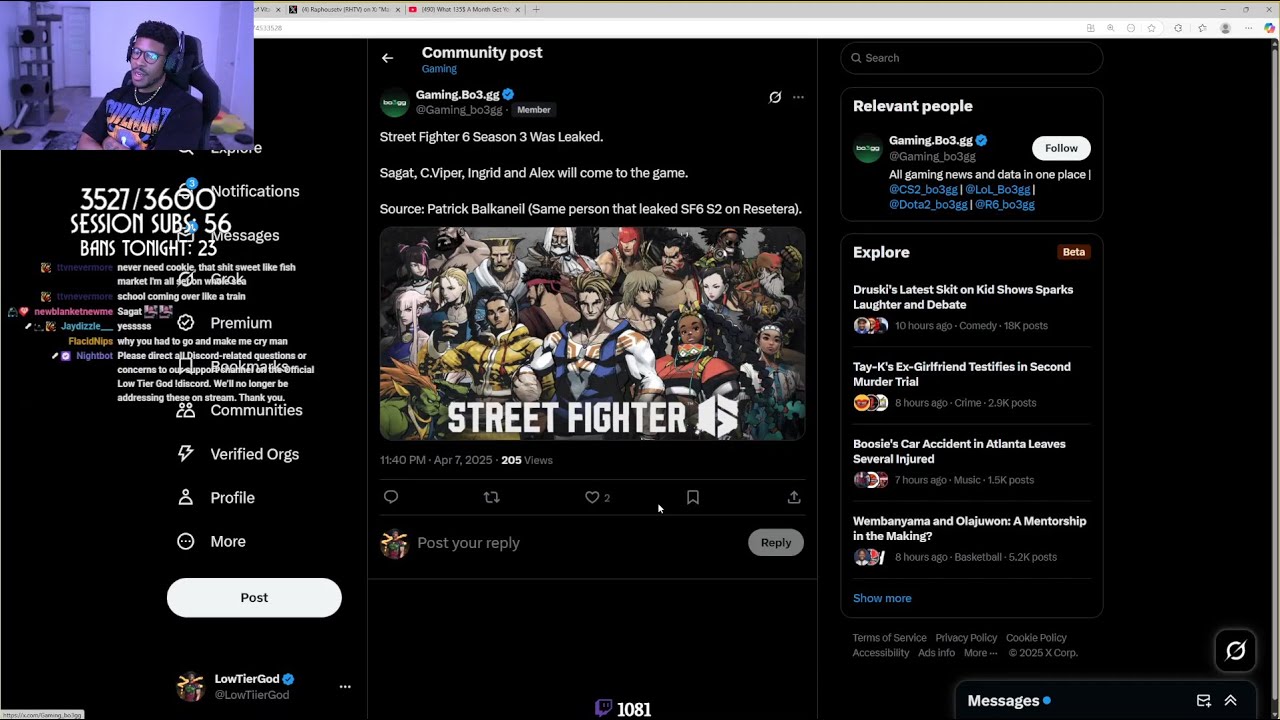This screenshot has height=720, width=1280.
Task: Open the @Dota2_bo3gg mention link
Action: pos(928,204)
